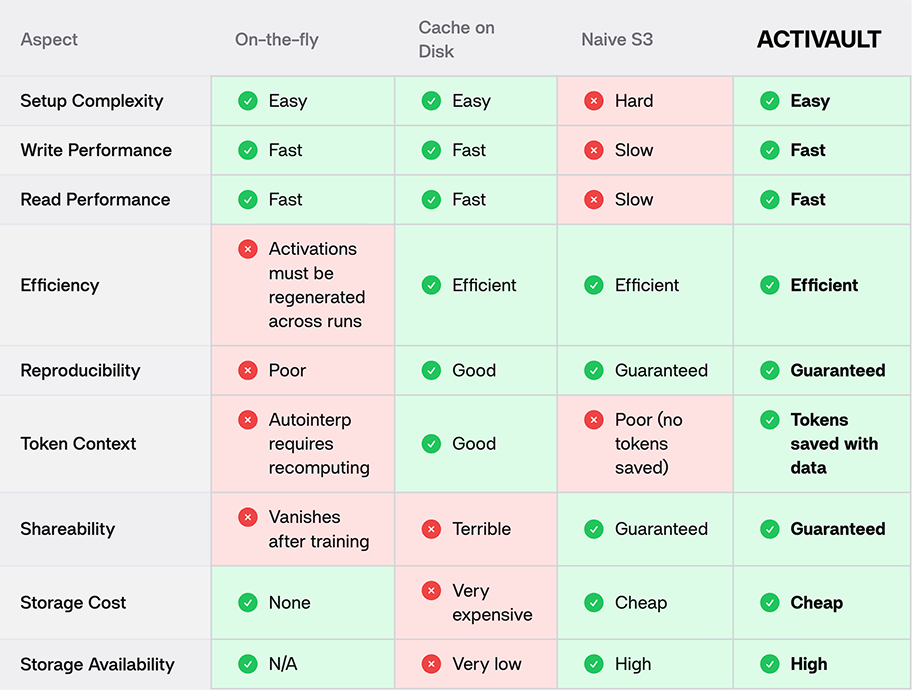Image resolution: width=912 pixels, height=690 pixels.
Task: Select the Setup Complexity row label
Action: (92, 101)
